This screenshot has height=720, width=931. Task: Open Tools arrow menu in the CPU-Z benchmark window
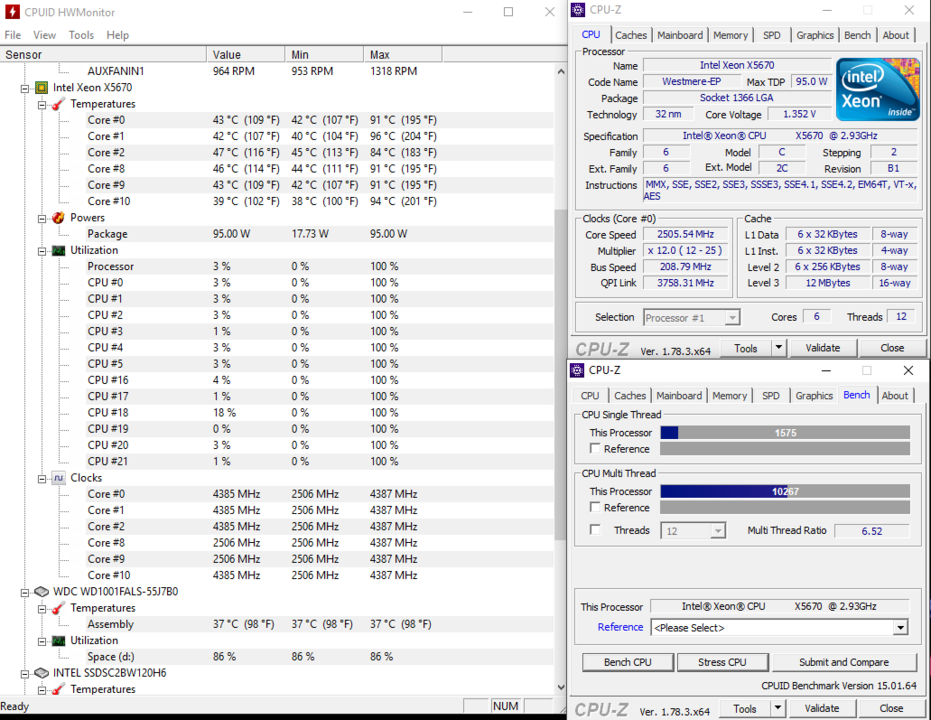[777, 708]
